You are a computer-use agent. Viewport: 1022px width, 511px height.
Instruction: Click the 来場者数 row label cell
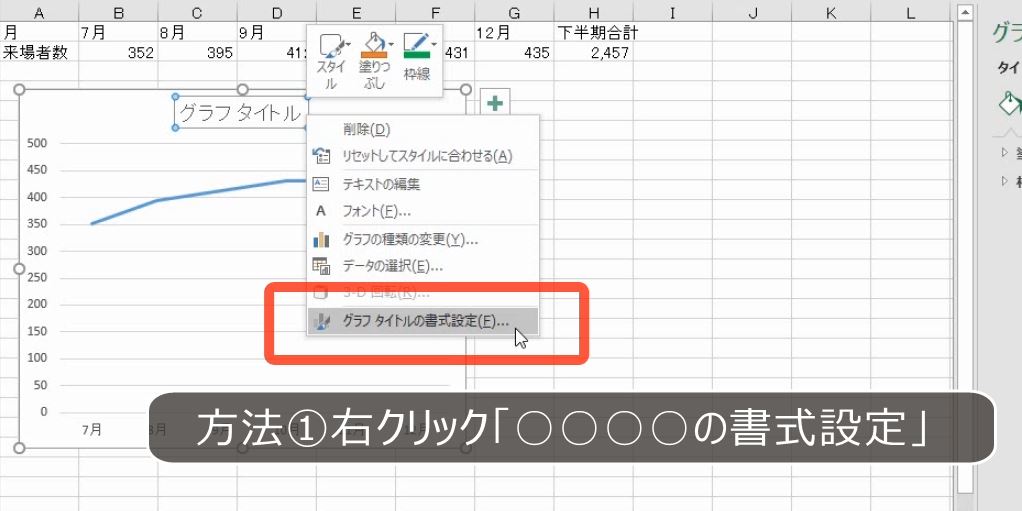(39, 53)
